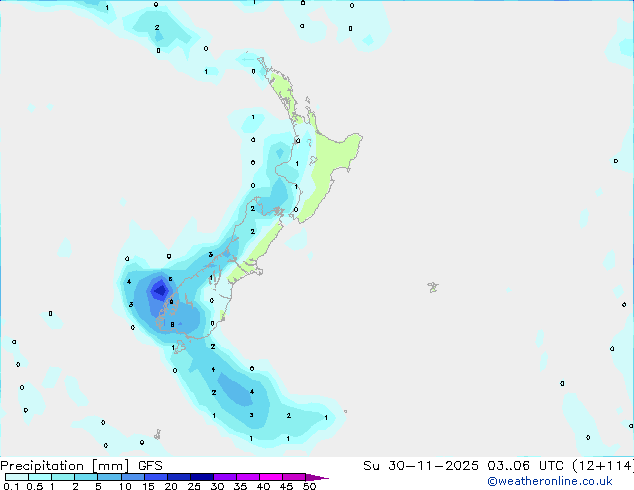
Task: Pick the 10–15 mm legend color swatch
Action: (132, 477)
